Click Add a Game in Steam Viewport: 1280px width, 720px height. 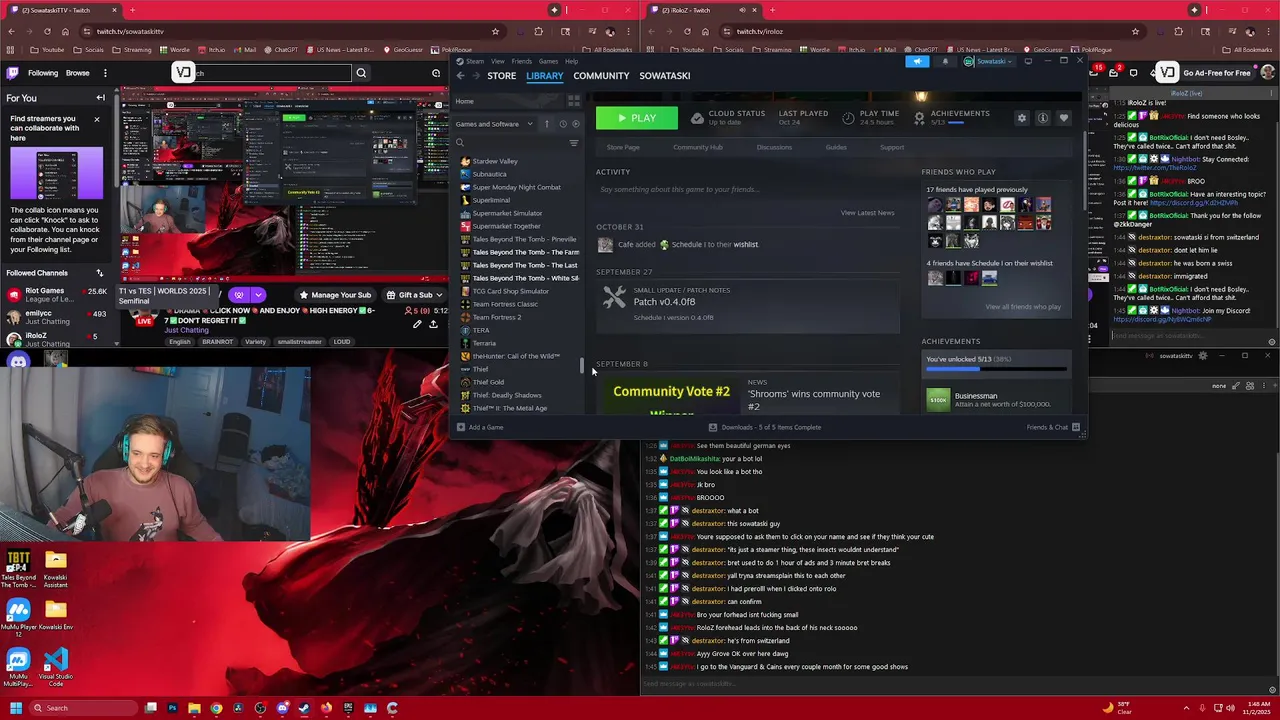pos(479,427)
